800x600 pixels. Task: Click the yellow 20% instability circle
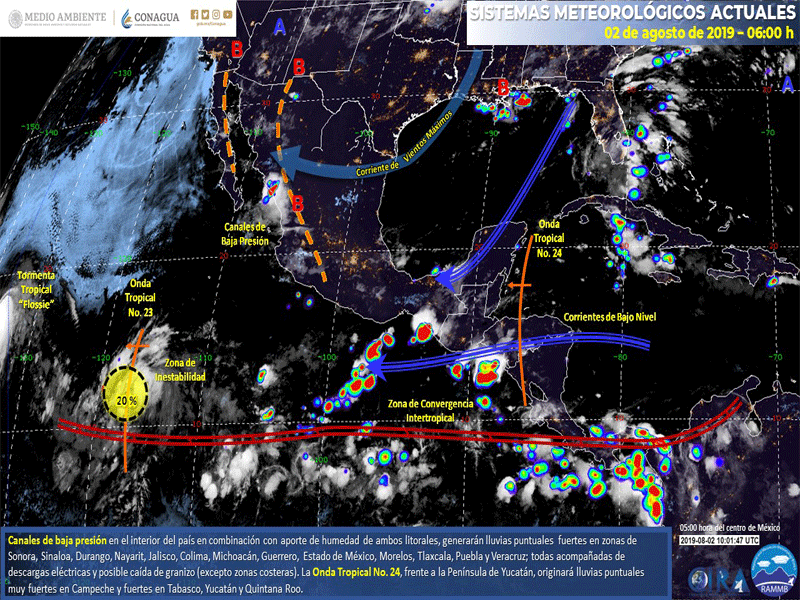pos(126,397)
